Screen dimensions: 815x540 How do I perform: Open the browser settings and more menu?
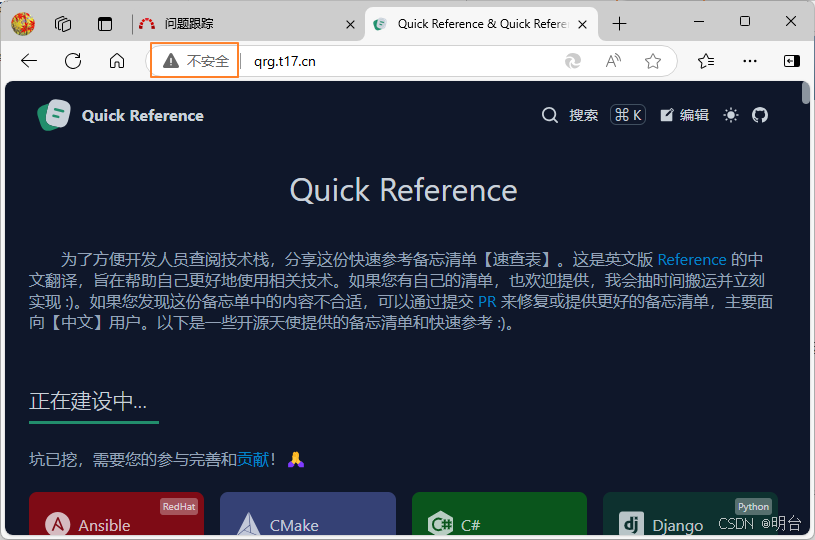[750, 61]
